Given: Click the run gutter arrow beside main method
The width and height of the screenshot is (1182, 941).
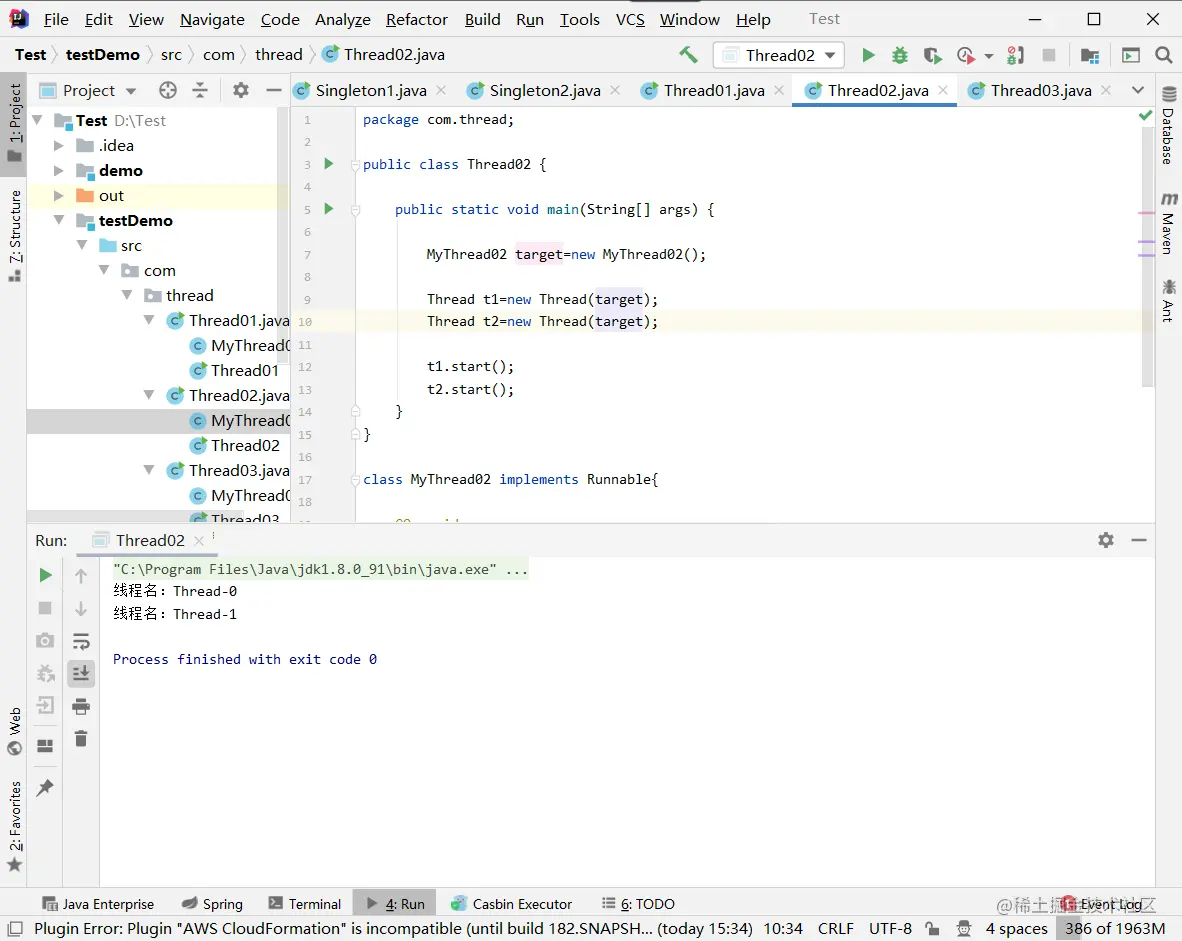Looking at the screenshot, I should [329, 208].
